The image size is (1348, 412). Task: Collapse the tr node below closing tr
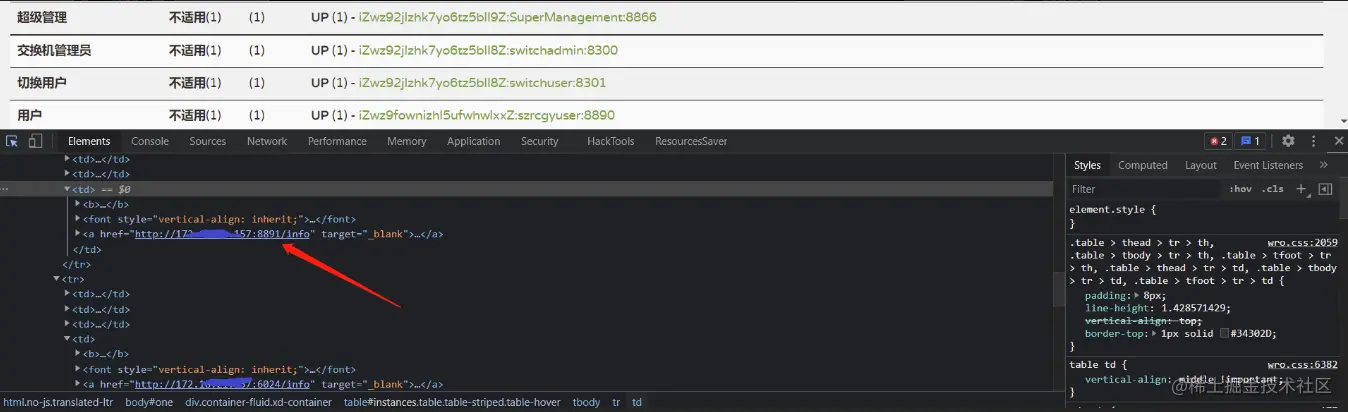pos(57,279)
